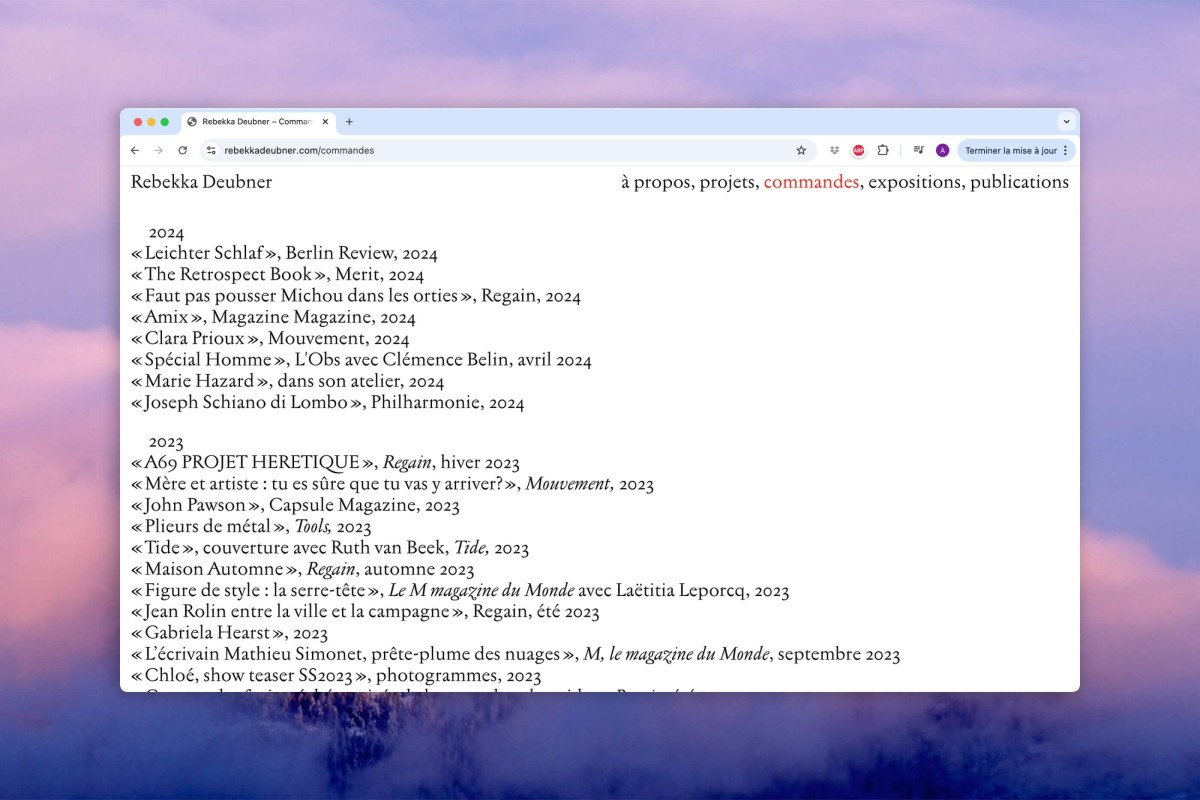Select the «Amix», Magazine Magazine entry
Image resolution: width=1200 pixels, height=800 pixels.
pyautogui.click(x=273, y=318)
